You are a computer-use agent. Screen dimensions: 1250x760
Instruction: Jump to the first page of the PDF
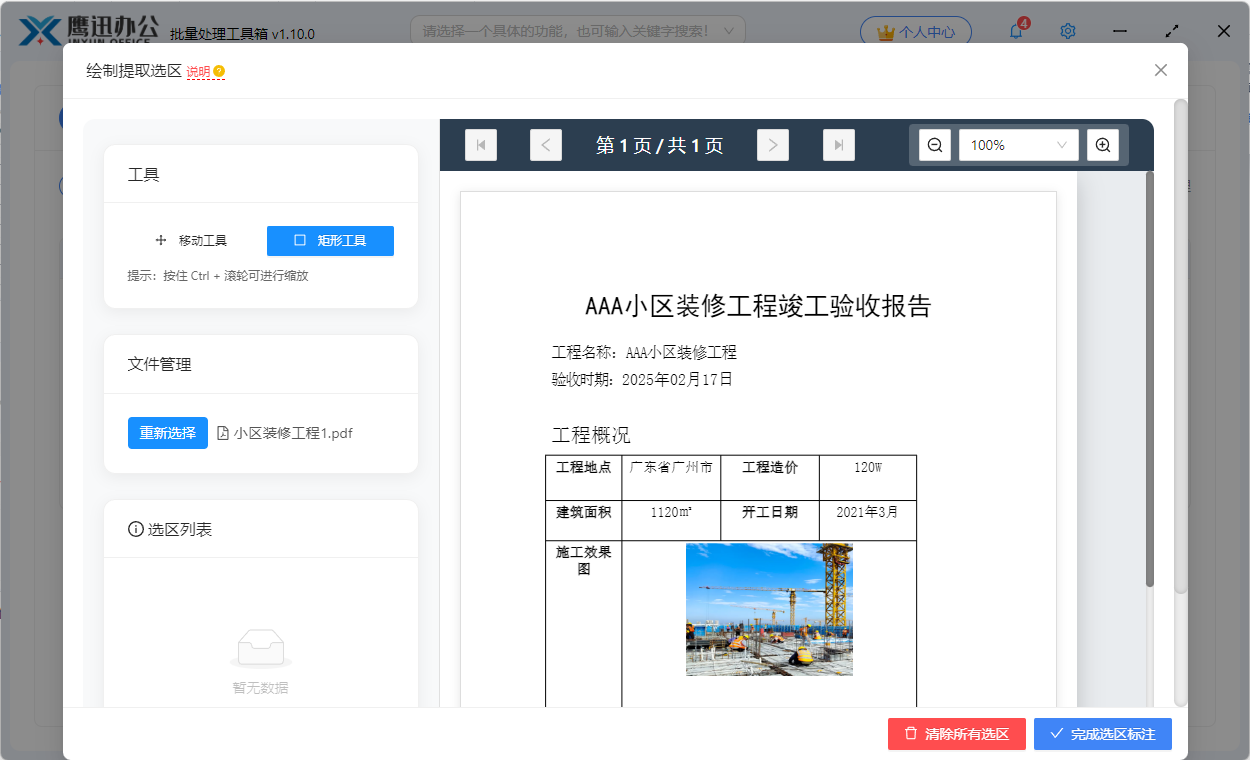[481, 144]
